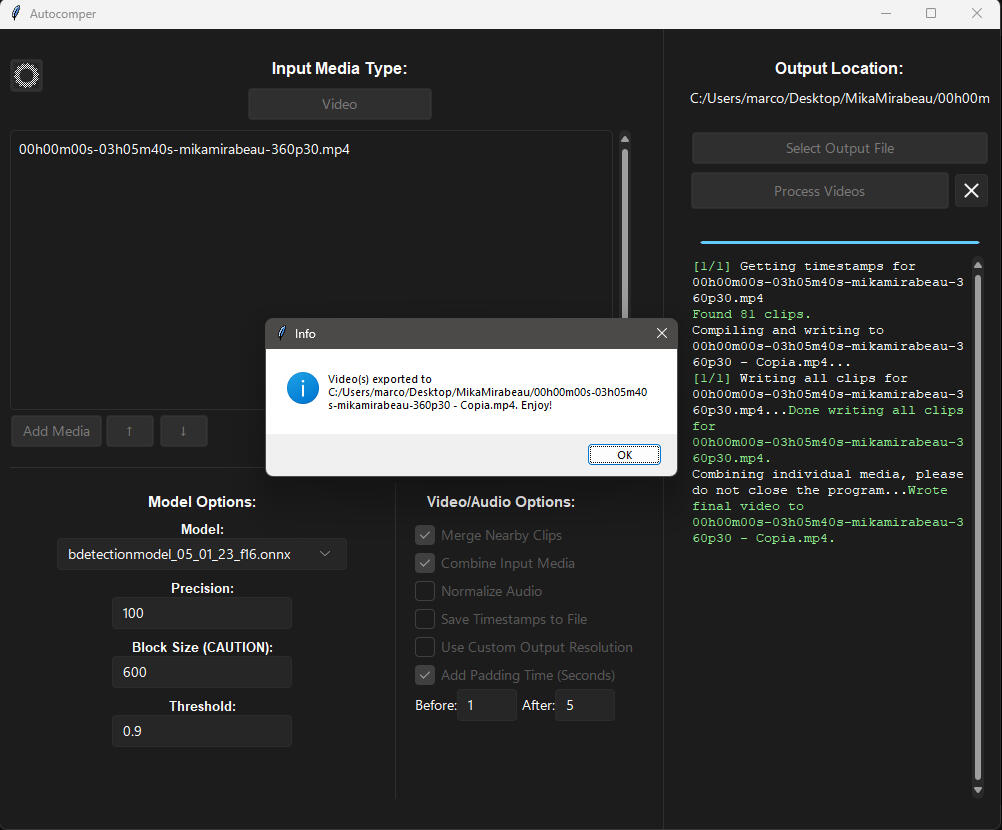
Task: Click the blue info icon in dialog
Action: coord(302,388)
